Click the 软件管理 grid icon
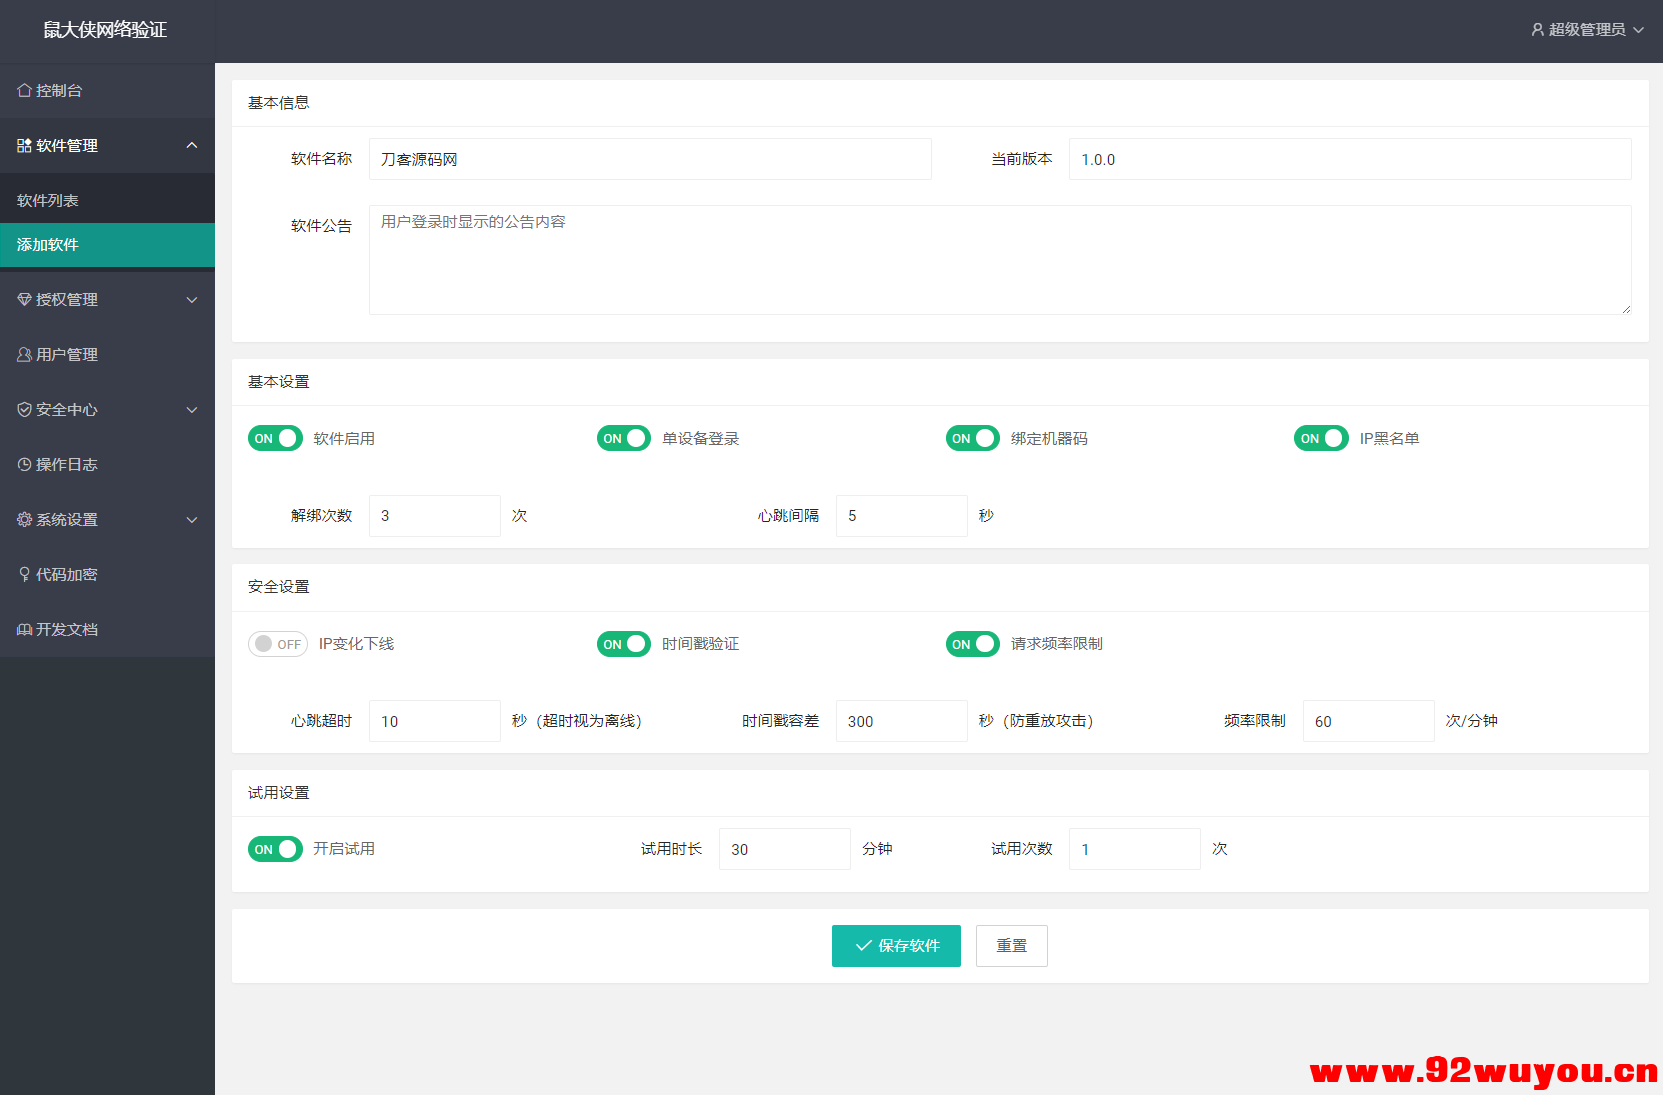This screenshot has height=1095, width=1663. [x=23, y=145]
